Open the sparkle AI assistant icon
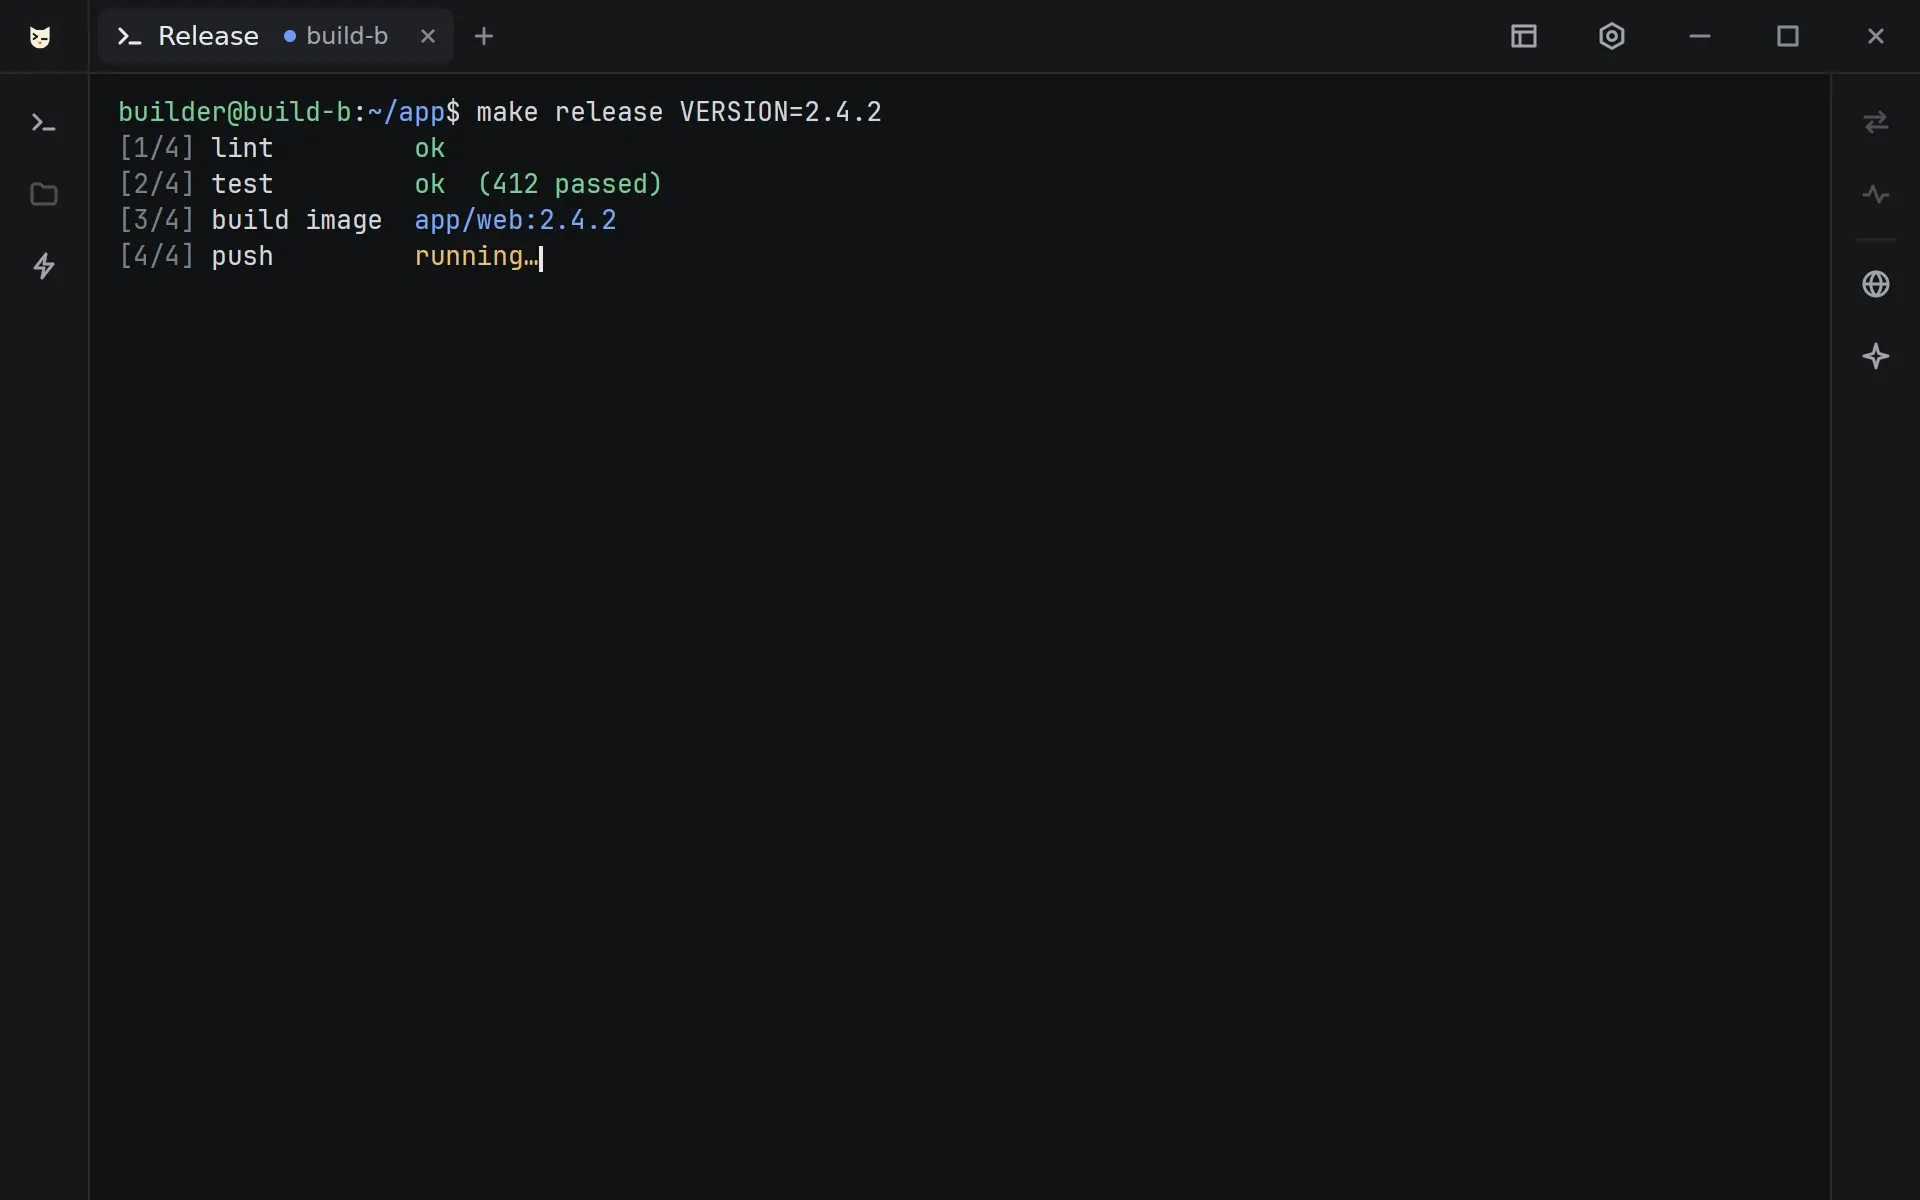 [x=1876, y=356]
